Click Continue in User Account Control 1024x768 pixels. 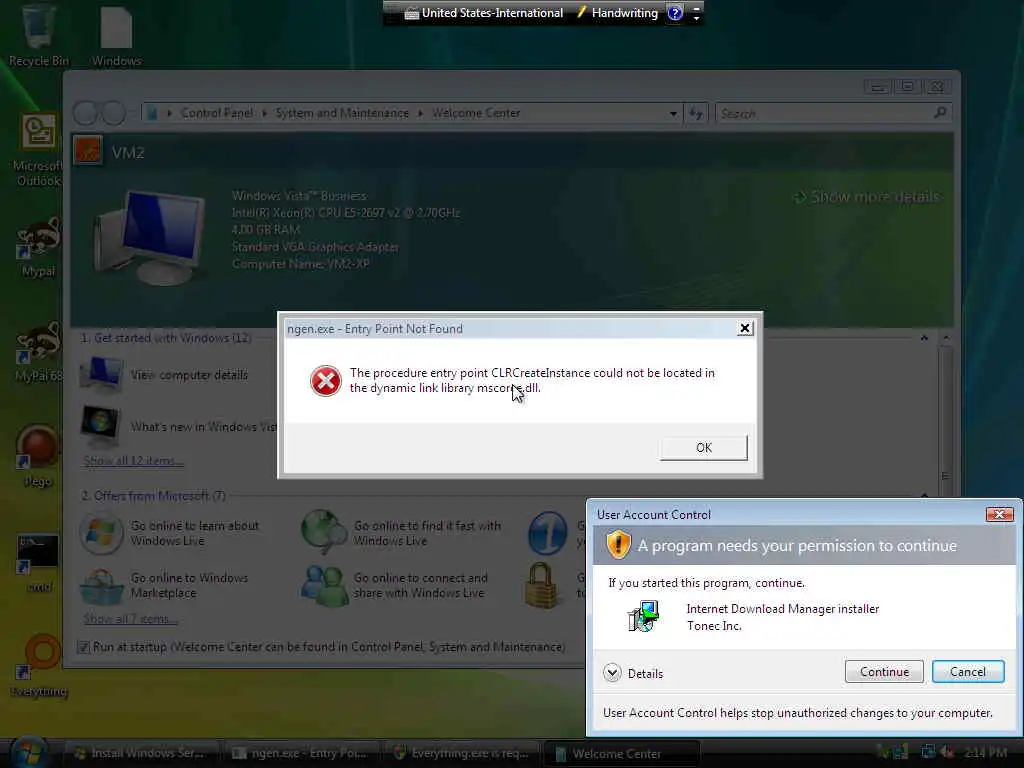884,672
